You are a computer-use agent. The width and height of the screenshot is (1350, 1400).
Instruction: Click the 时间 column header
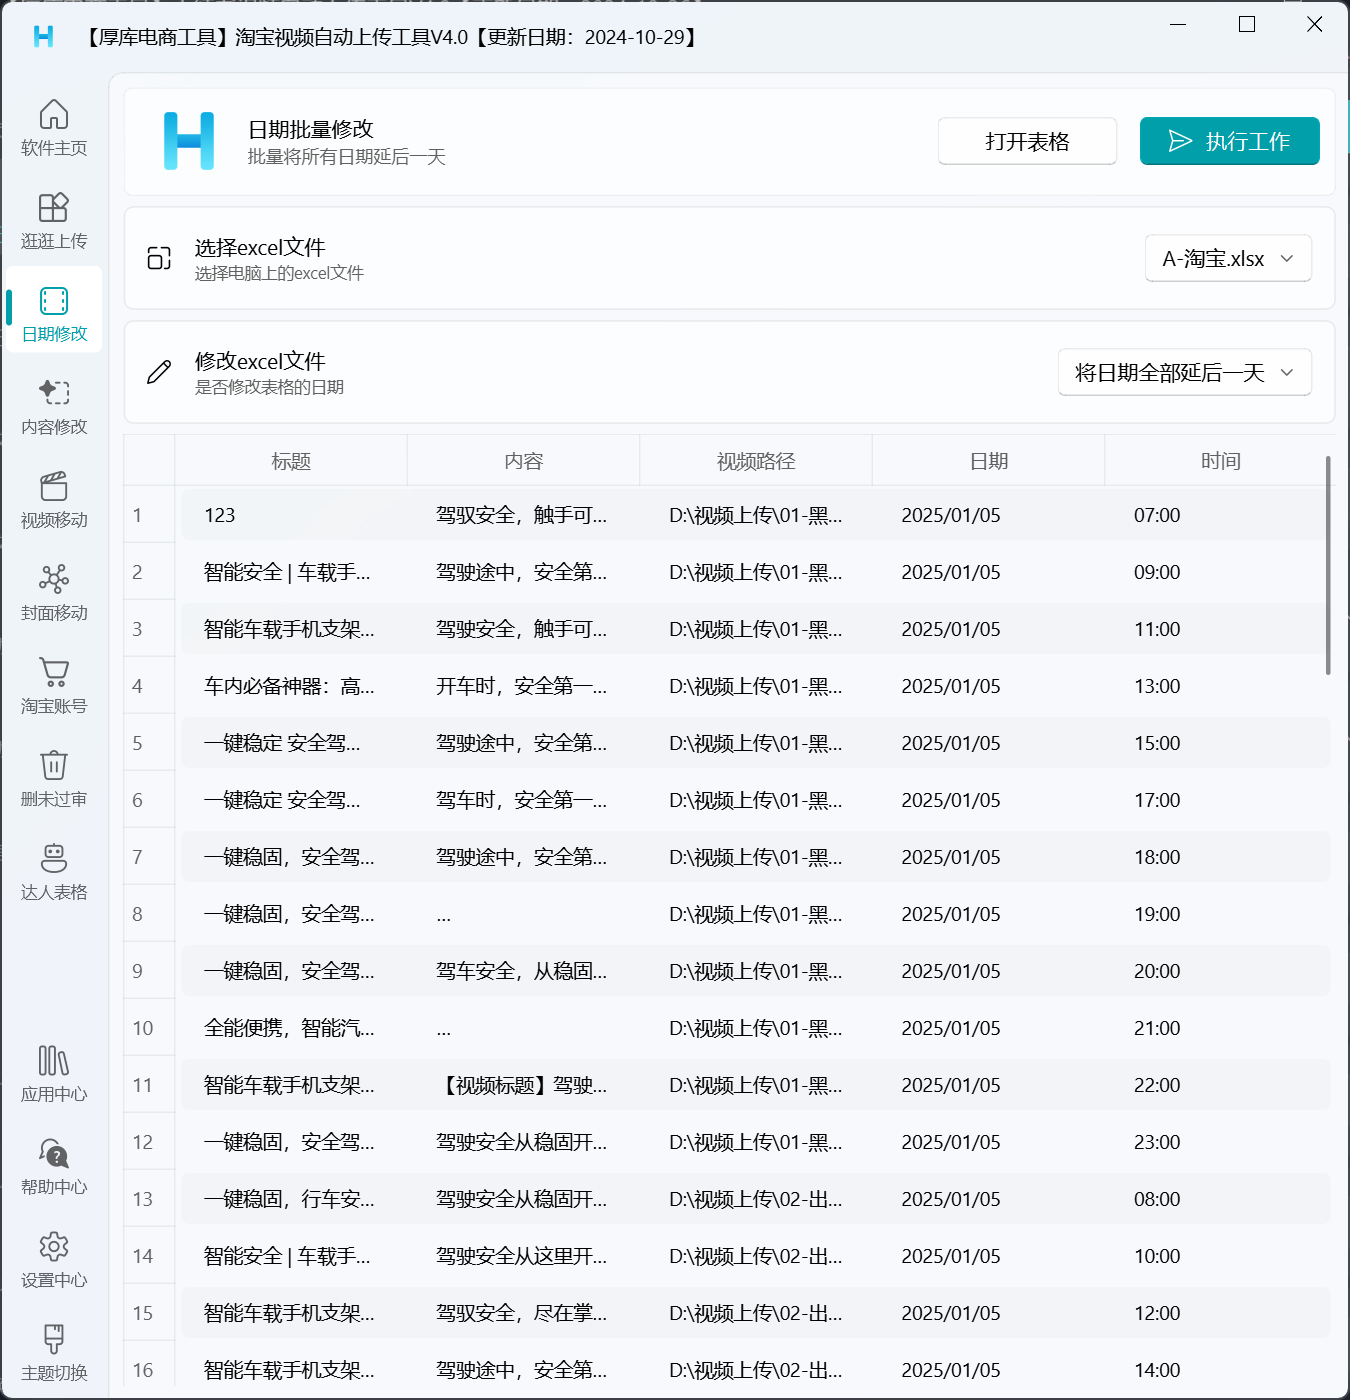tap(1220, 461)
